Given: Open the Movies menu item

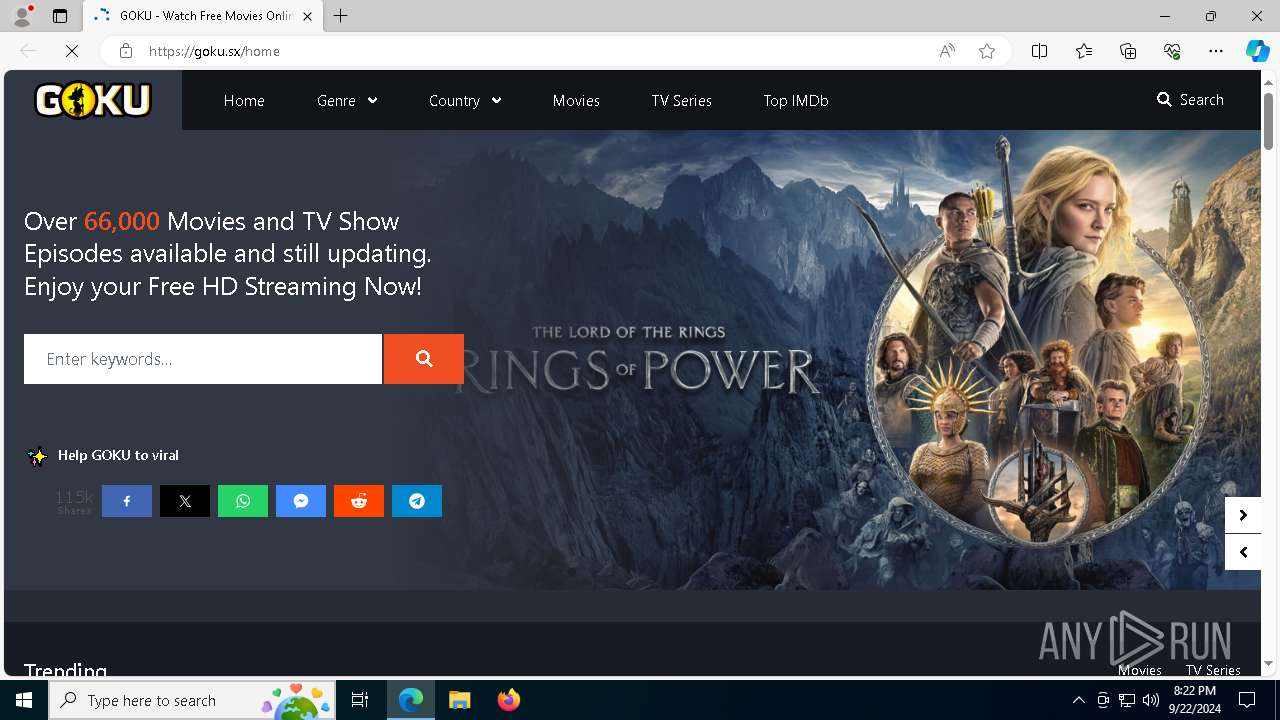Looking at the screenshot, I should [x=576, y=100].
